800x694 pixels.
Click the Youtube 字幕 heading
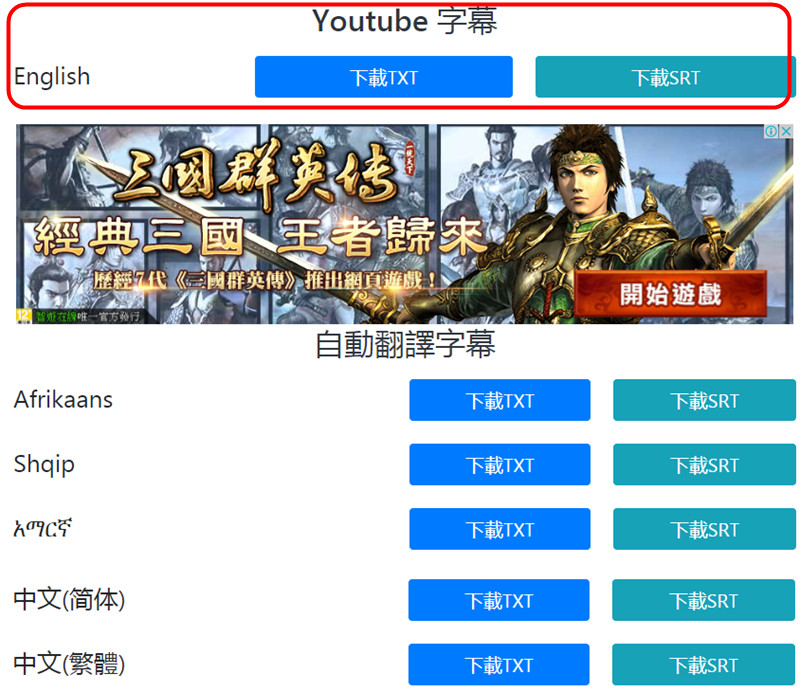[405, 21]
